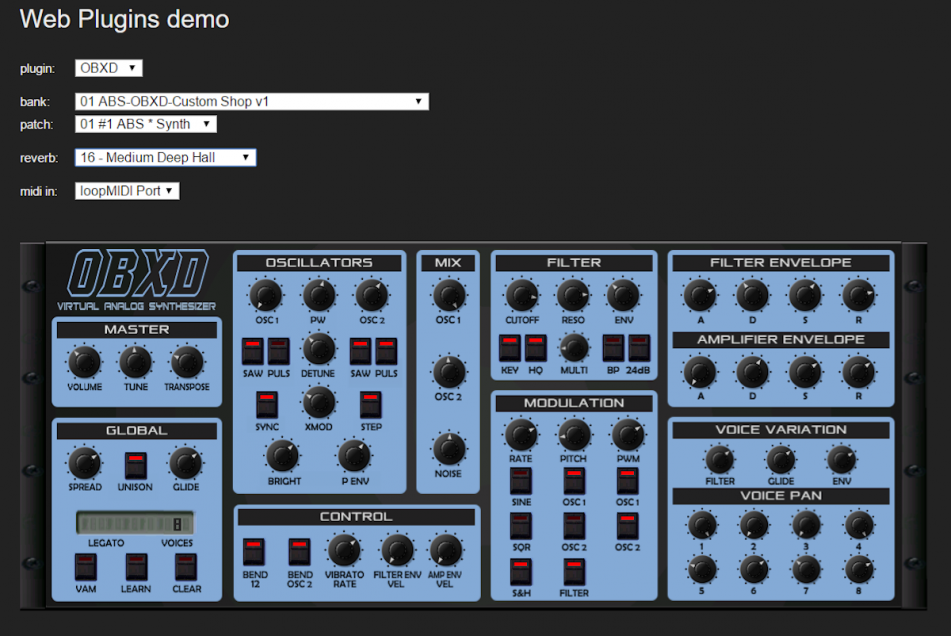
Task: Toggle the BEND 12 switch
Action: coord(254,552)
